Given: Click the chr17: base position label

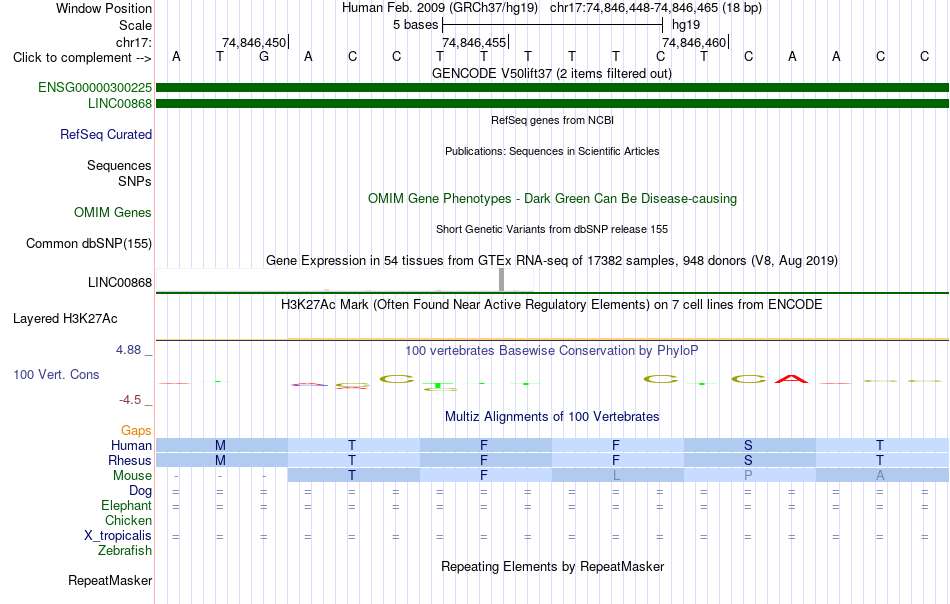Looking at the screenshot, I should click(x=134, y=42).
